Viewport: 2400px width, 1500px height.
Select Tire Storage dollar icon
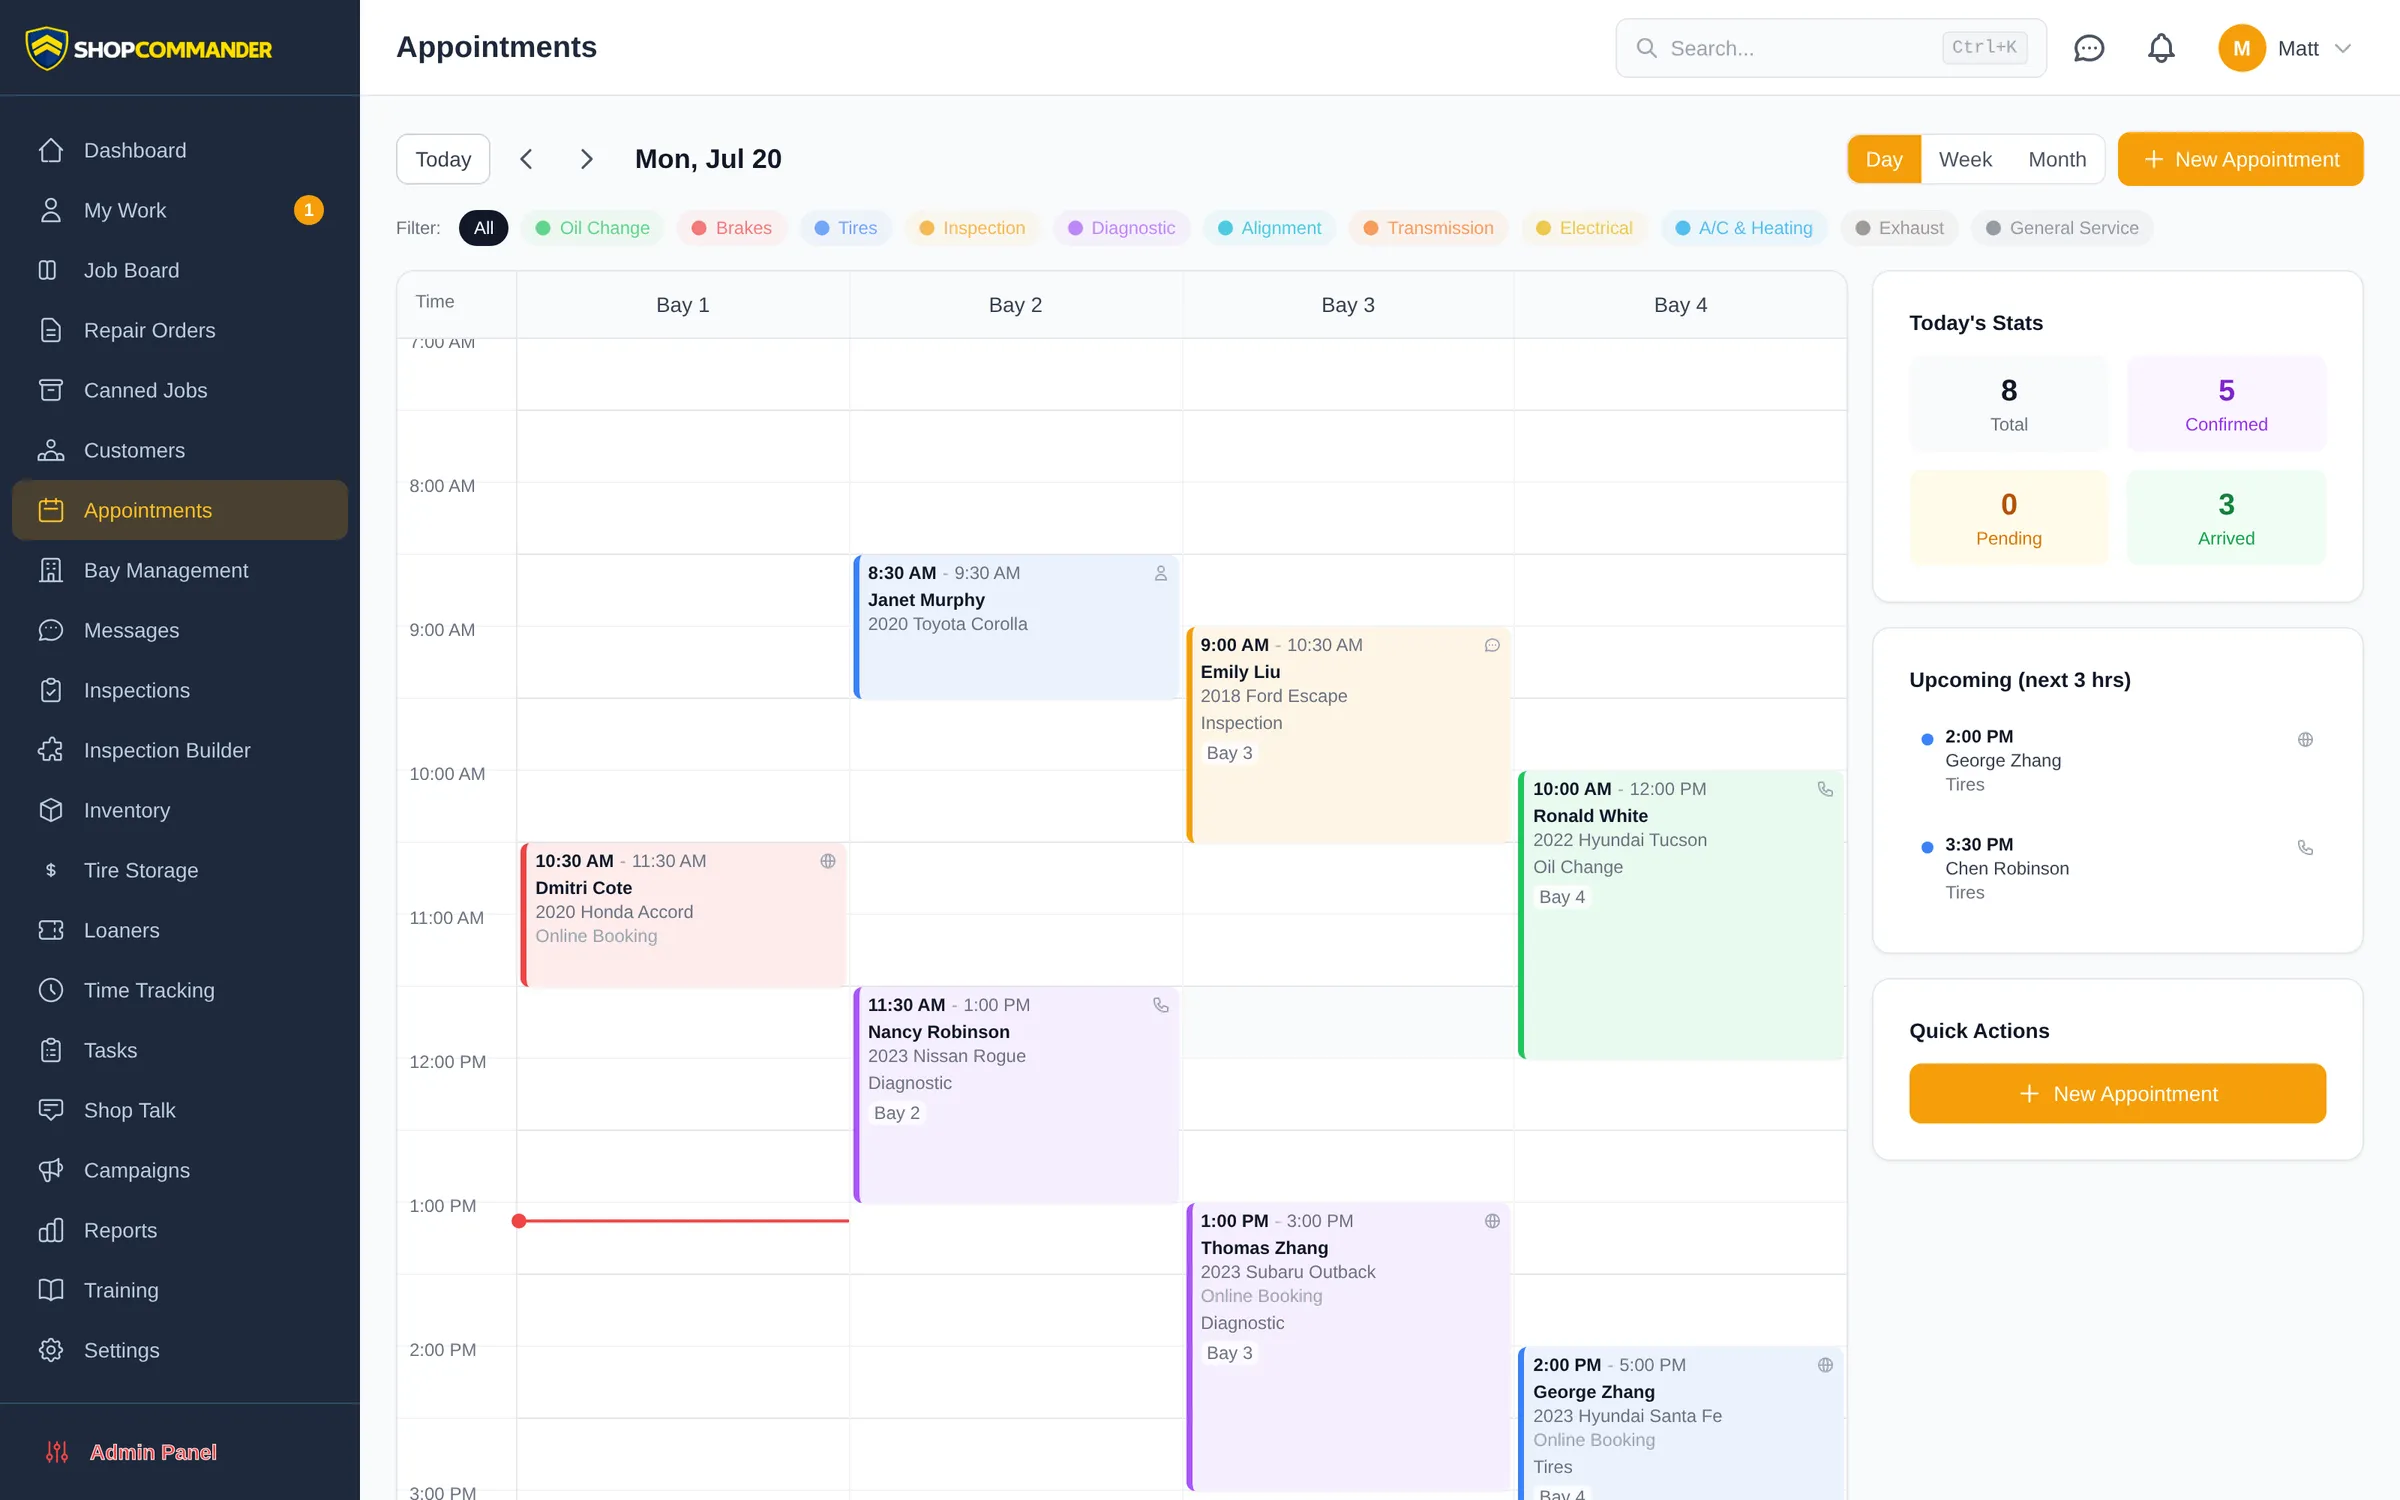click(50, 870)
